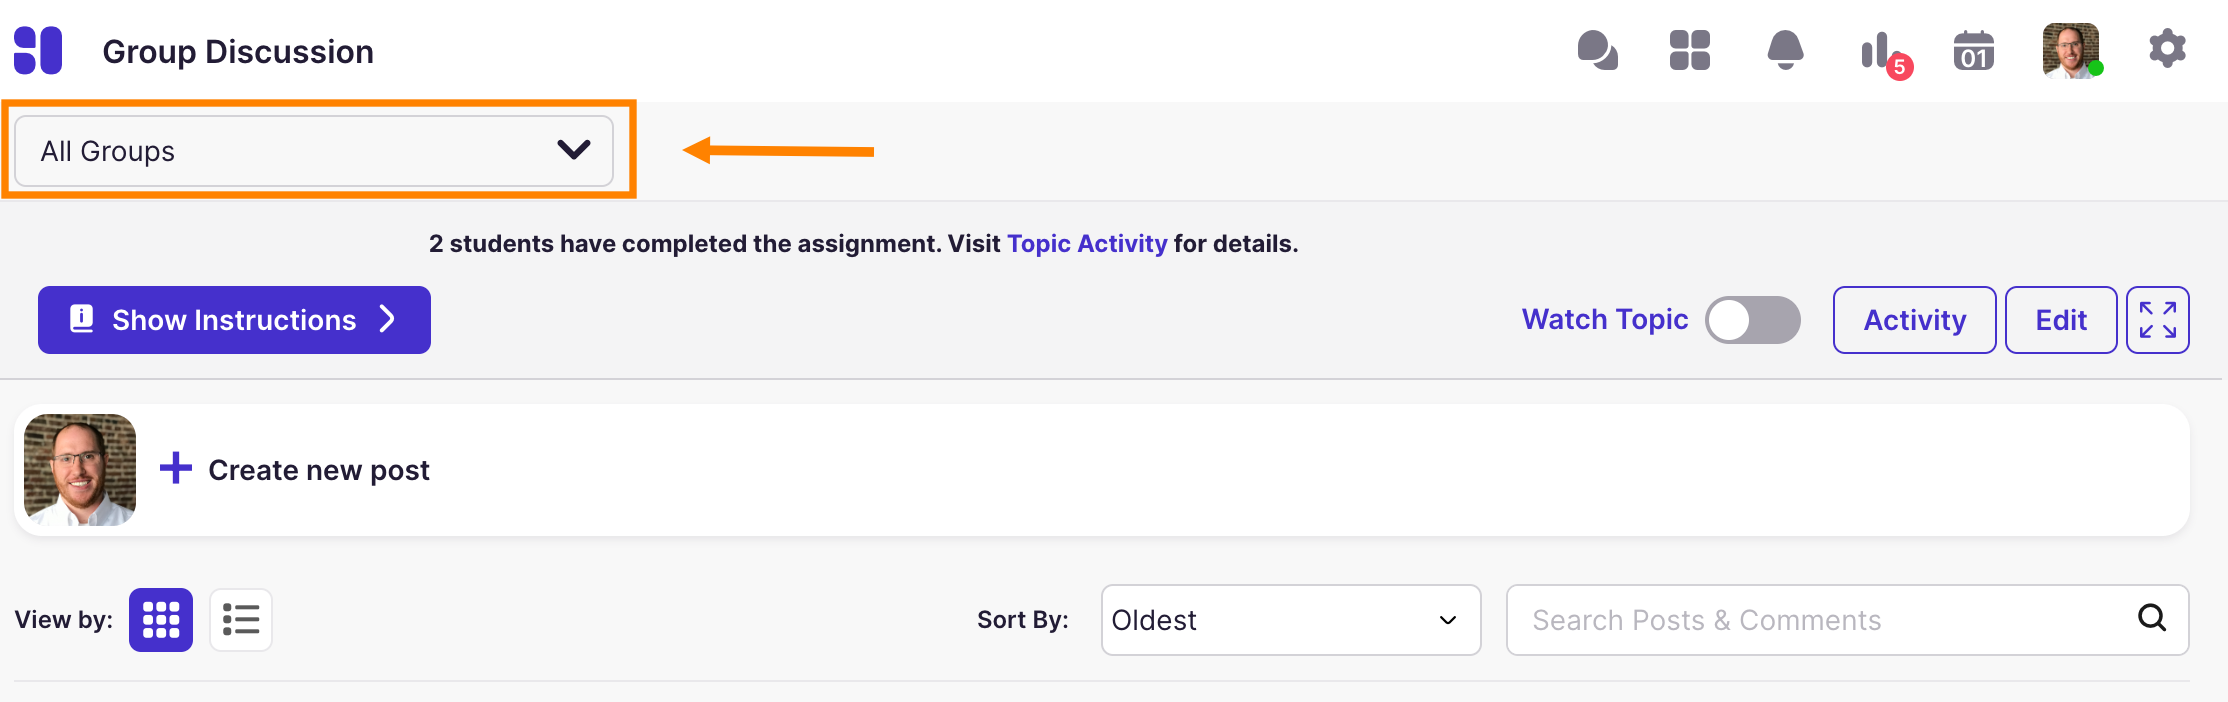Open the chat messages icon
Screen dimensions: 2228x702
coord(1597,50)
